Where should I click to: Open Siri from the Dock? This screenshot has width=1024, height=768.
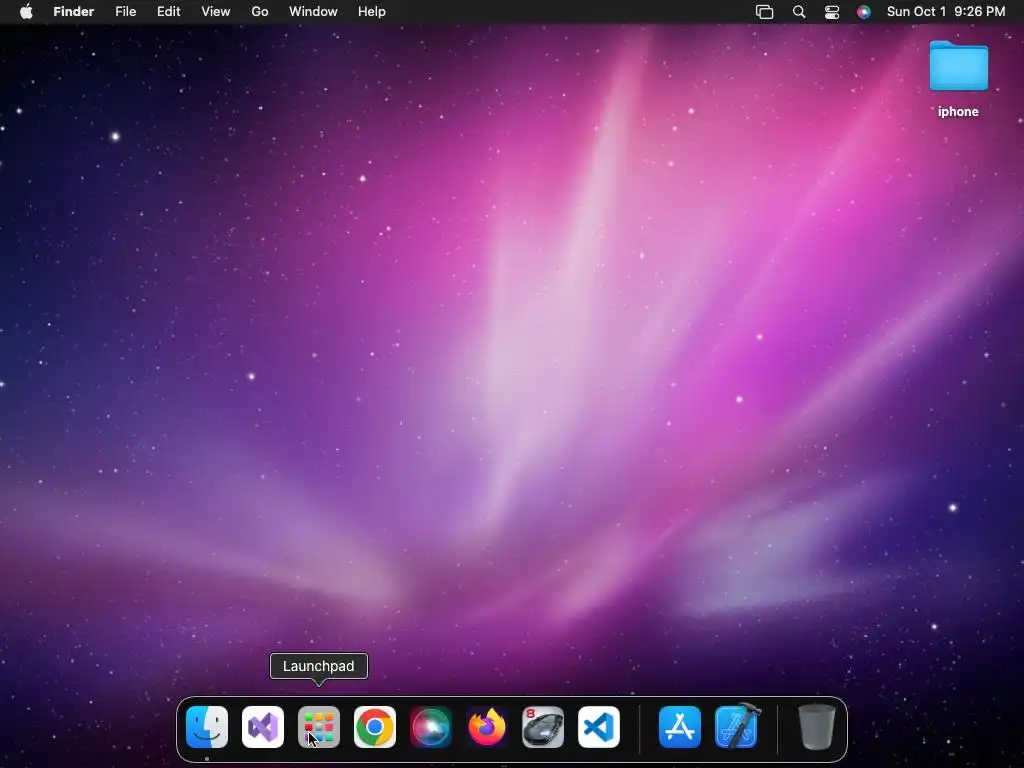point(430,727)
